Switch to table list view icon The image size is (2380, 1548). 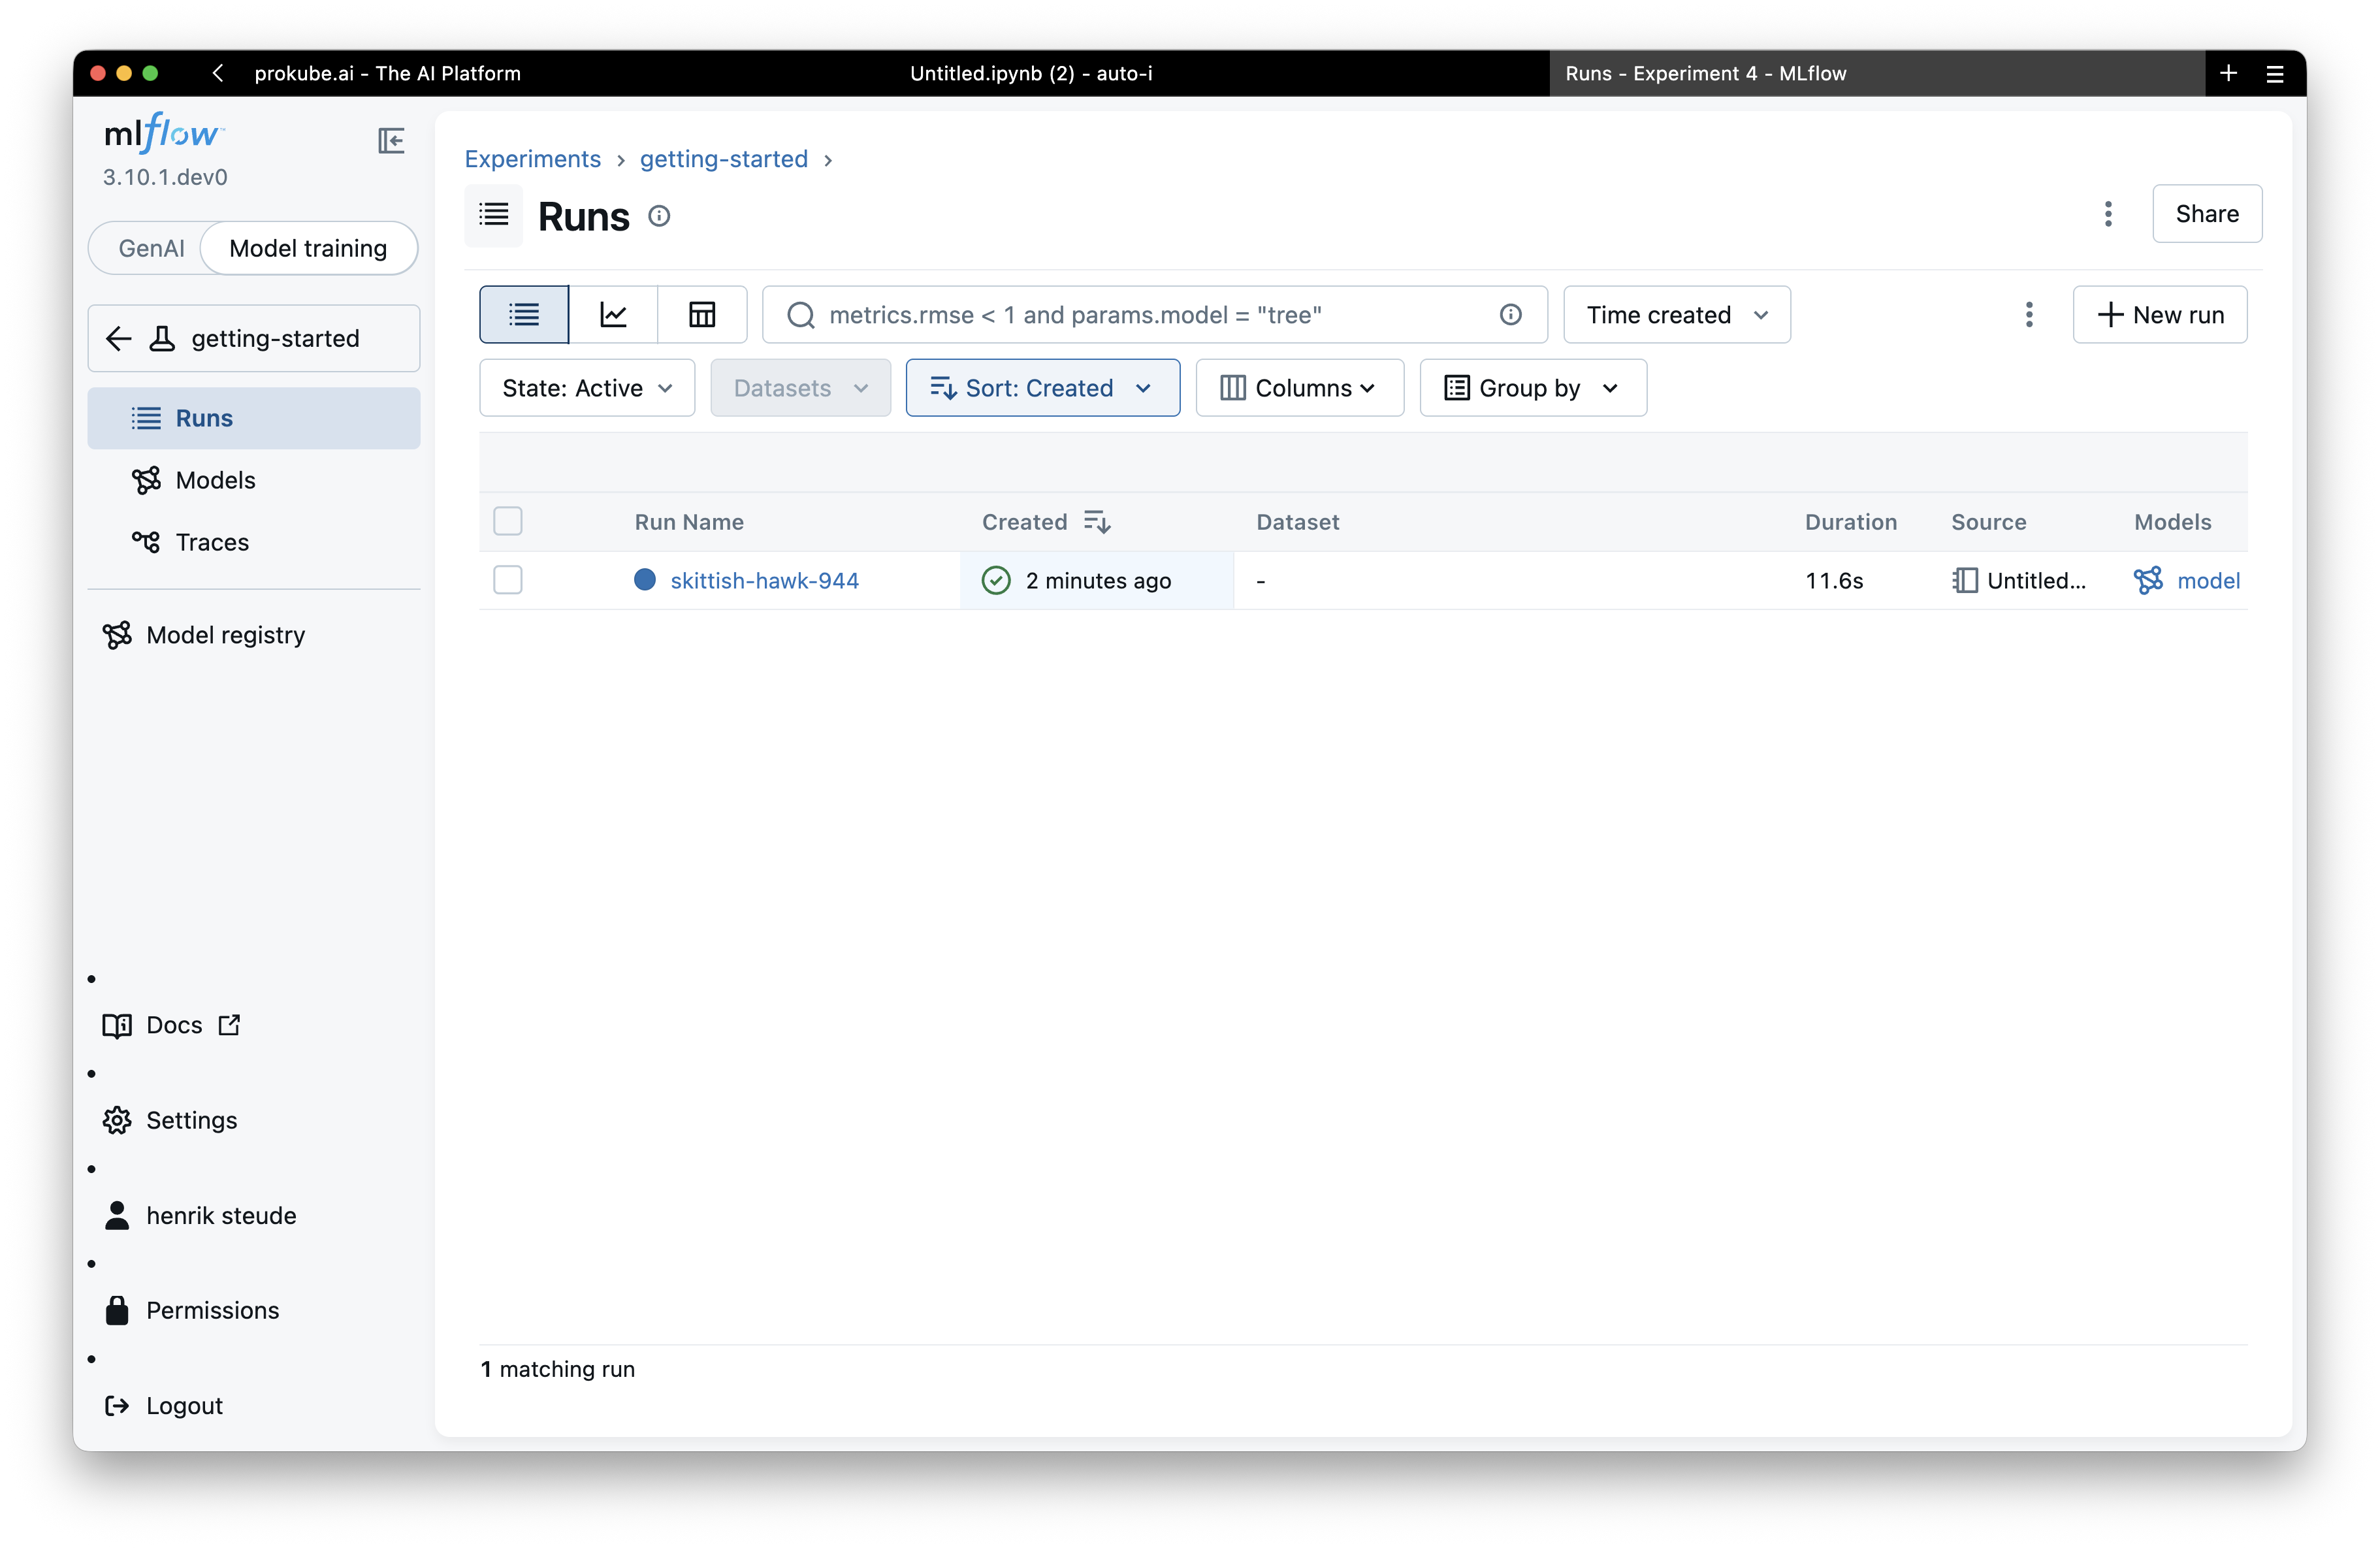(x=524, y=315)
